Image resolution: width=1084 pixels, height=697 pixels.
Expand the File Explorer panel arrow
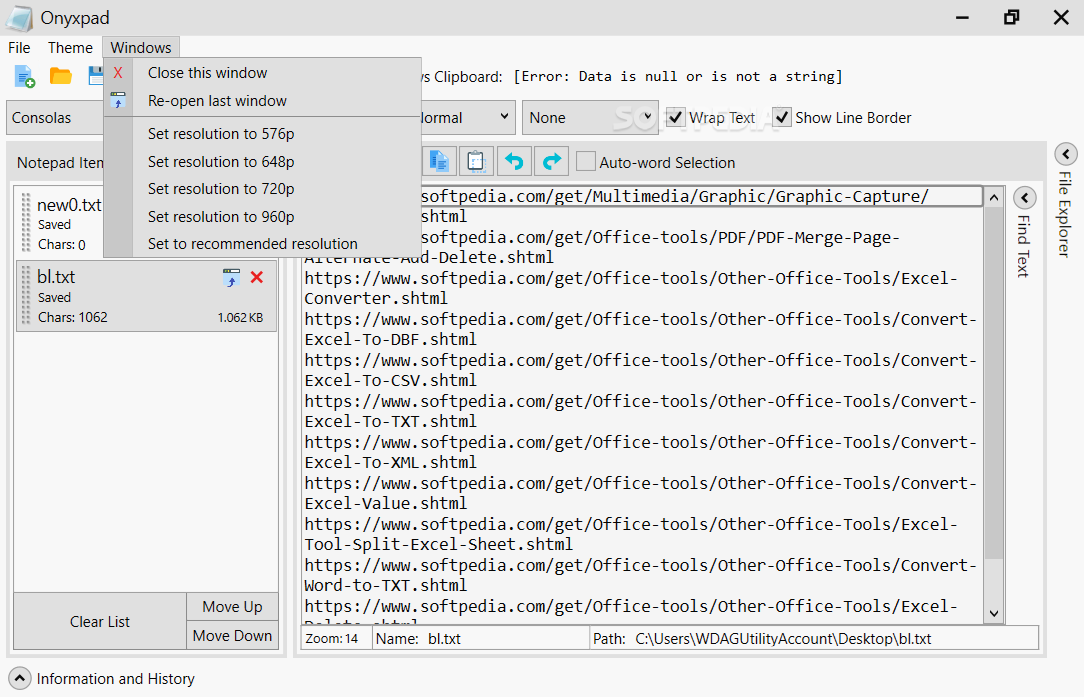[1066, 154]
